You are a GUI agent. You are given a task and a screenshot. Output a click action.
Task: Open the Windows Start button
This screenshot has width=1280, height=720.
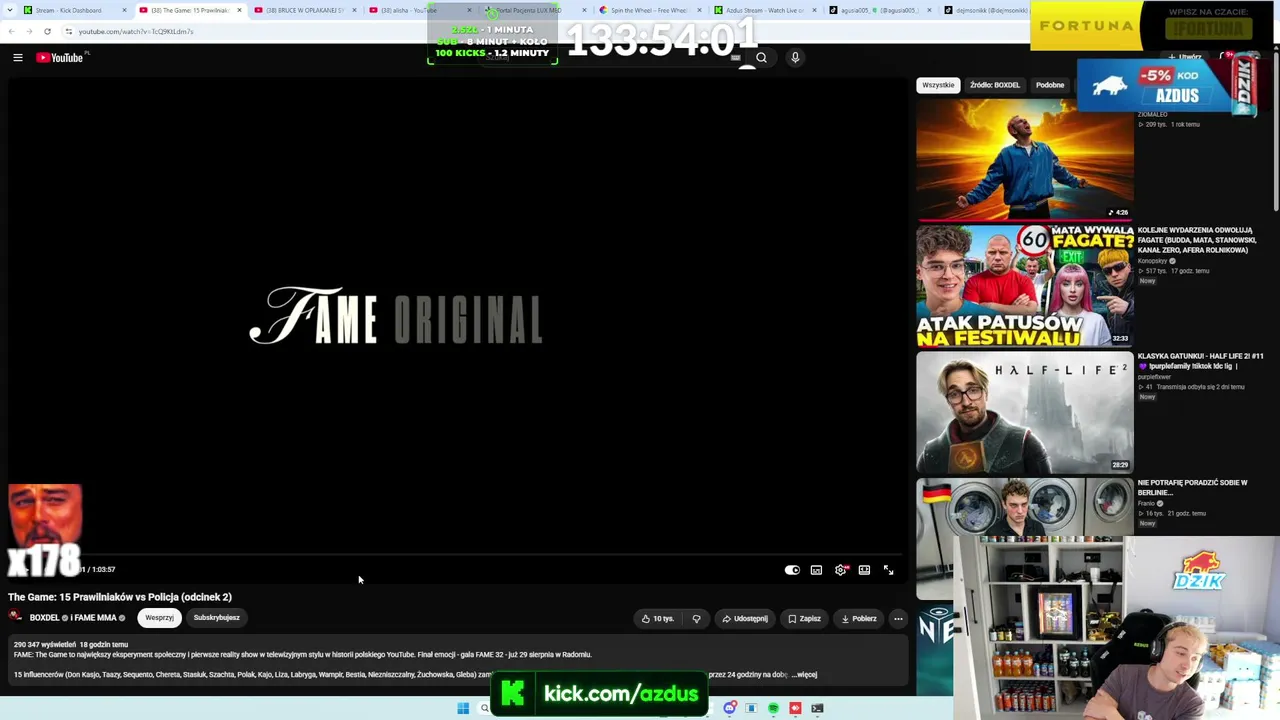(x=463, y=708)
